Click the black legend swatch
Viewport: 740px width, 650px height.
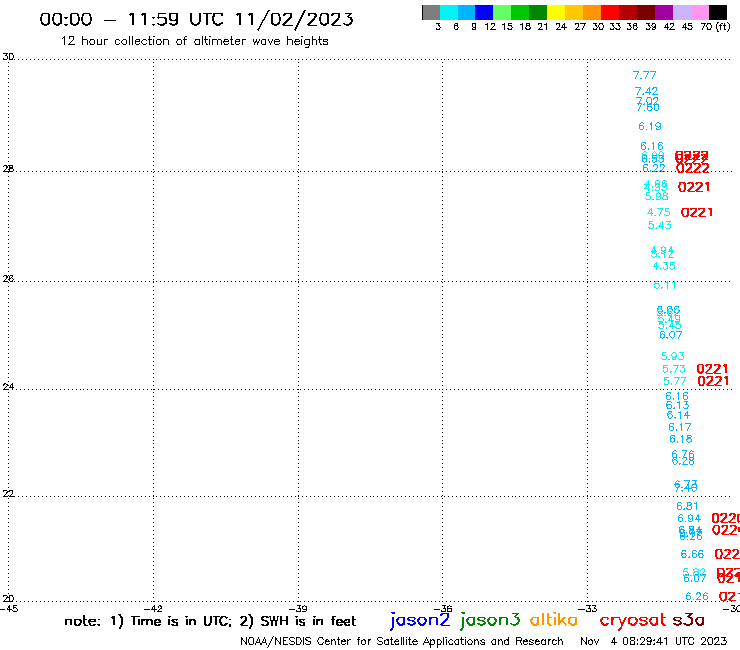point(717,12)
